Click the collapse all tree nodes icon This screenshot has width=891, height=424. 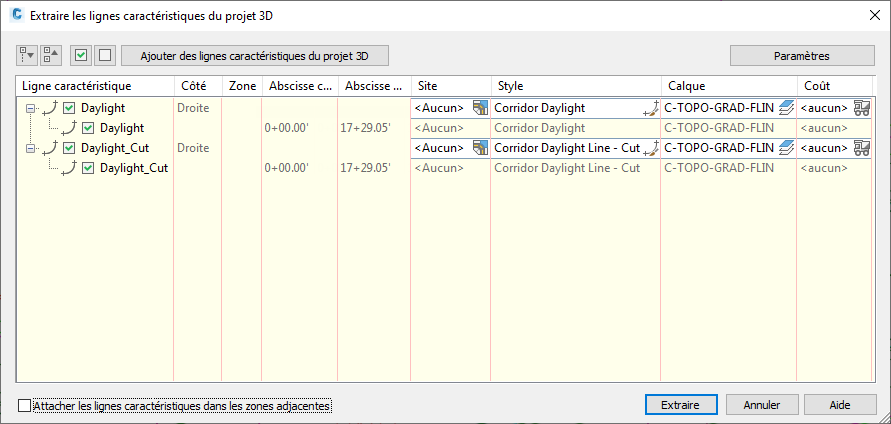point(48,55)
